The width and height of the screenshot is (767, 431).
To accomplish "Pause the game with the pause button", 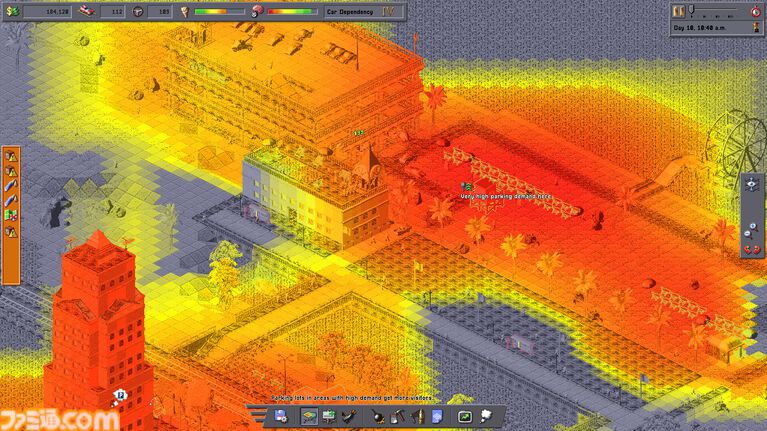I will coord(678,11).
